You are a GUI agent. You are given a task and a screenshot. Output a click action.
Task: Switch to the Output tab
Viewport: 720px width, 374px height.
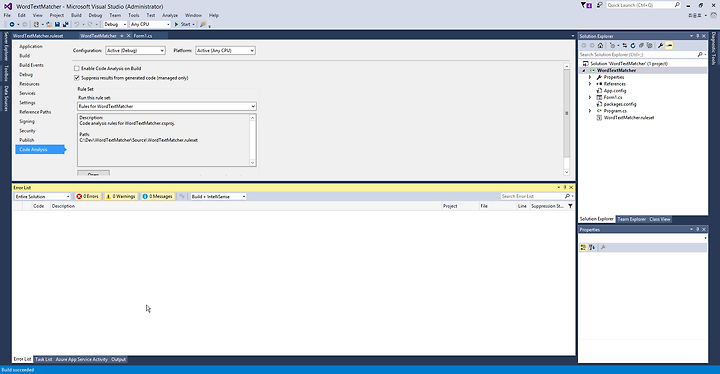118,359
